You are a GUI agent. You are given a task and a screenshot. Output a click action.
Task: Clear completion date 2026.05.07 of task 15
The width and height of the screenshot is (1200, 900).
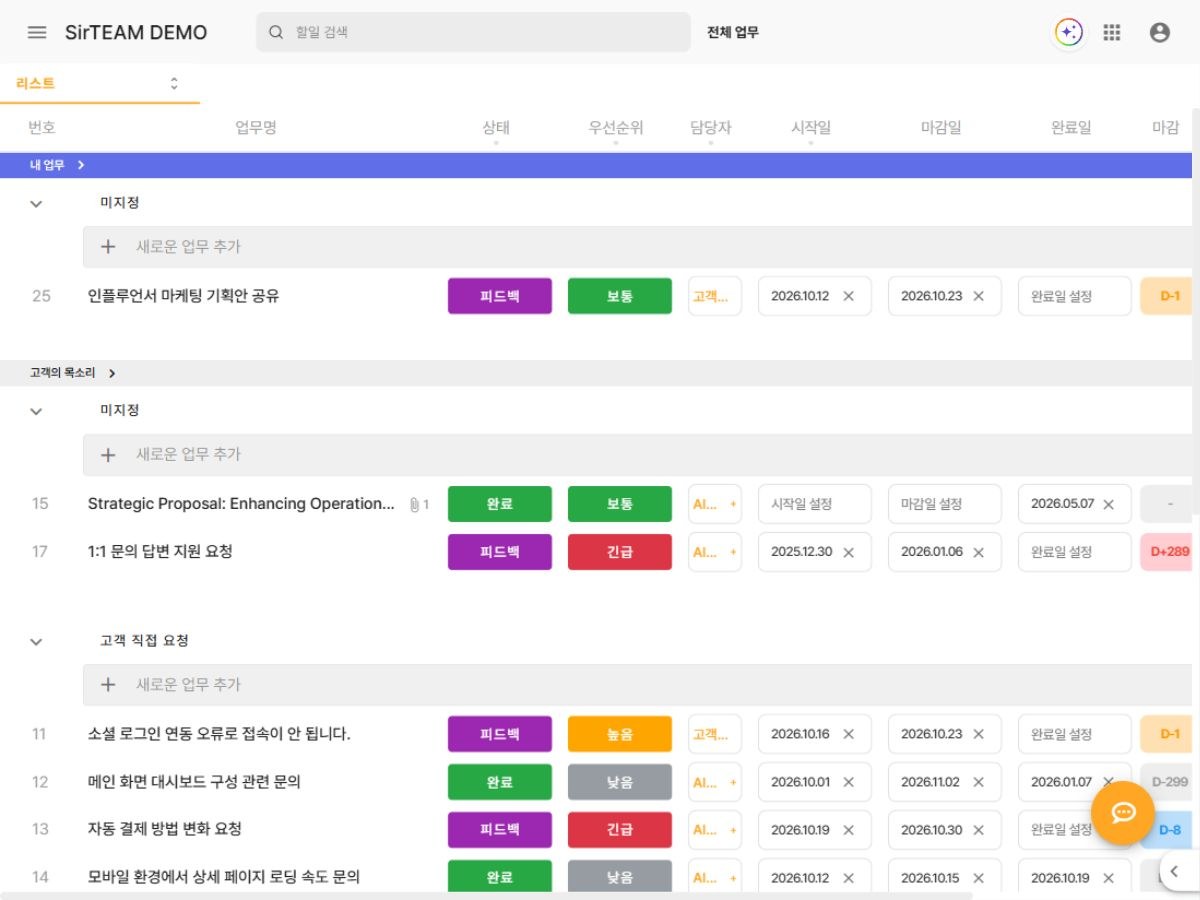(1109, 504)
